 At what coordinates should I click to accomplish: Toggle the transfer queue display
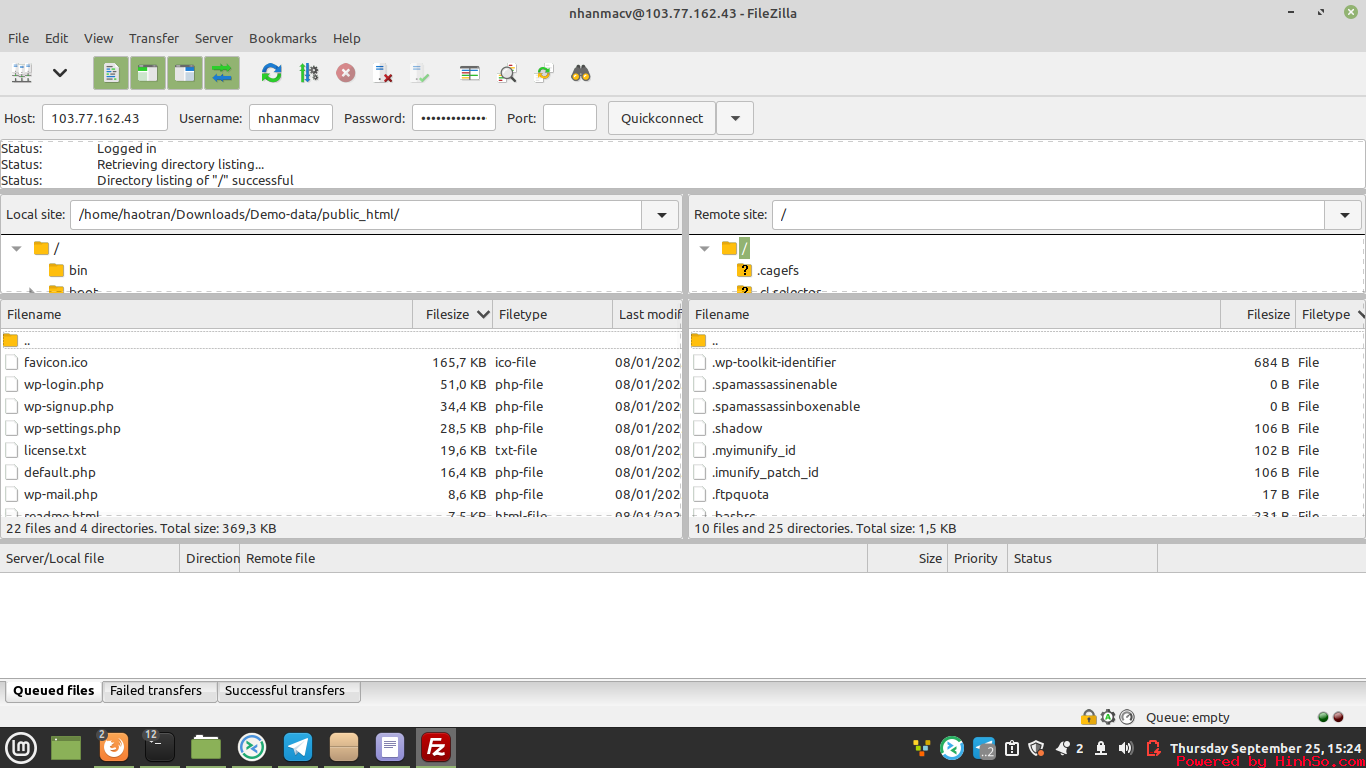pyautogui.click(x=220, y=73)
